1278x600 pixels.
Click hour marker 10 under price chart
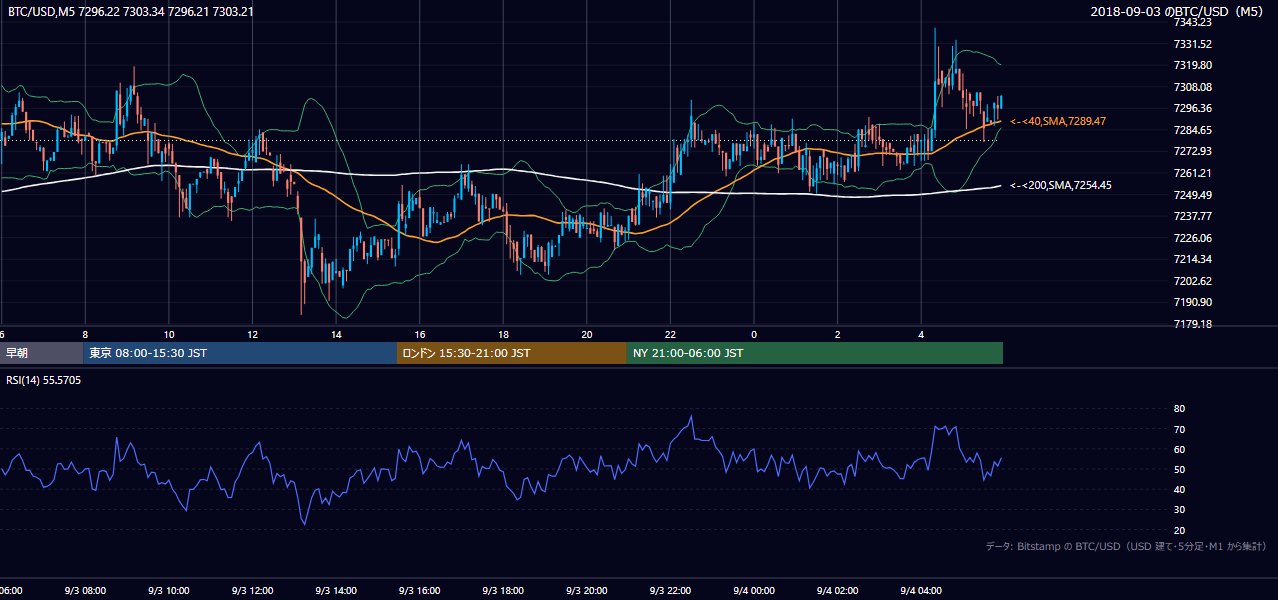169,334
